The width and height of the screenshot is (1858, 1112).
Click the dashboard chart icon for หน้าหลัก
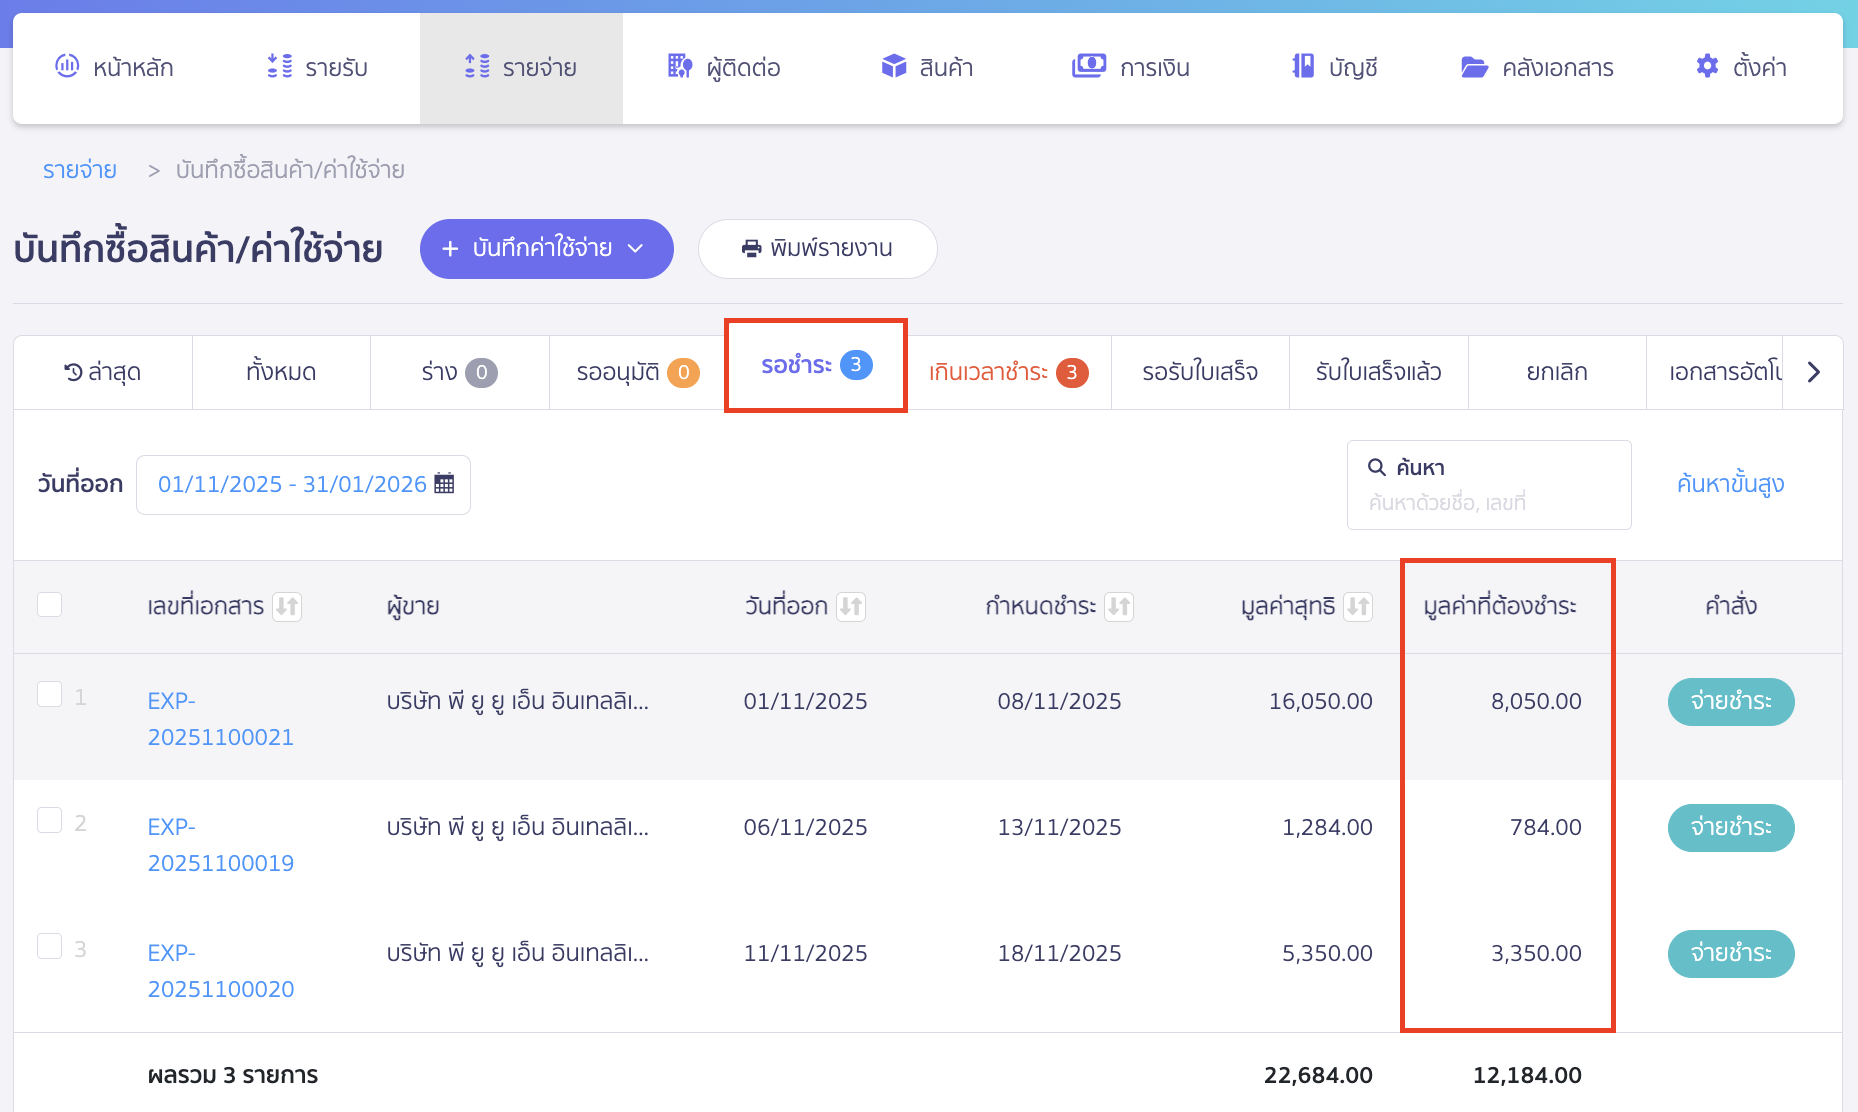point(67,66)
